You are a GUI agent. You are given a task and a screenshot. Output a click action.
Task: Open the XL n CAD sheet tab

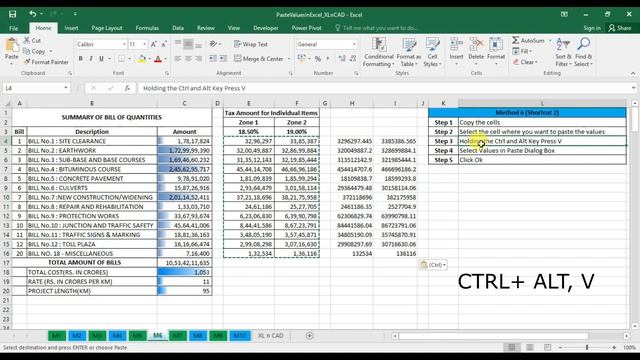coord(270,336)
